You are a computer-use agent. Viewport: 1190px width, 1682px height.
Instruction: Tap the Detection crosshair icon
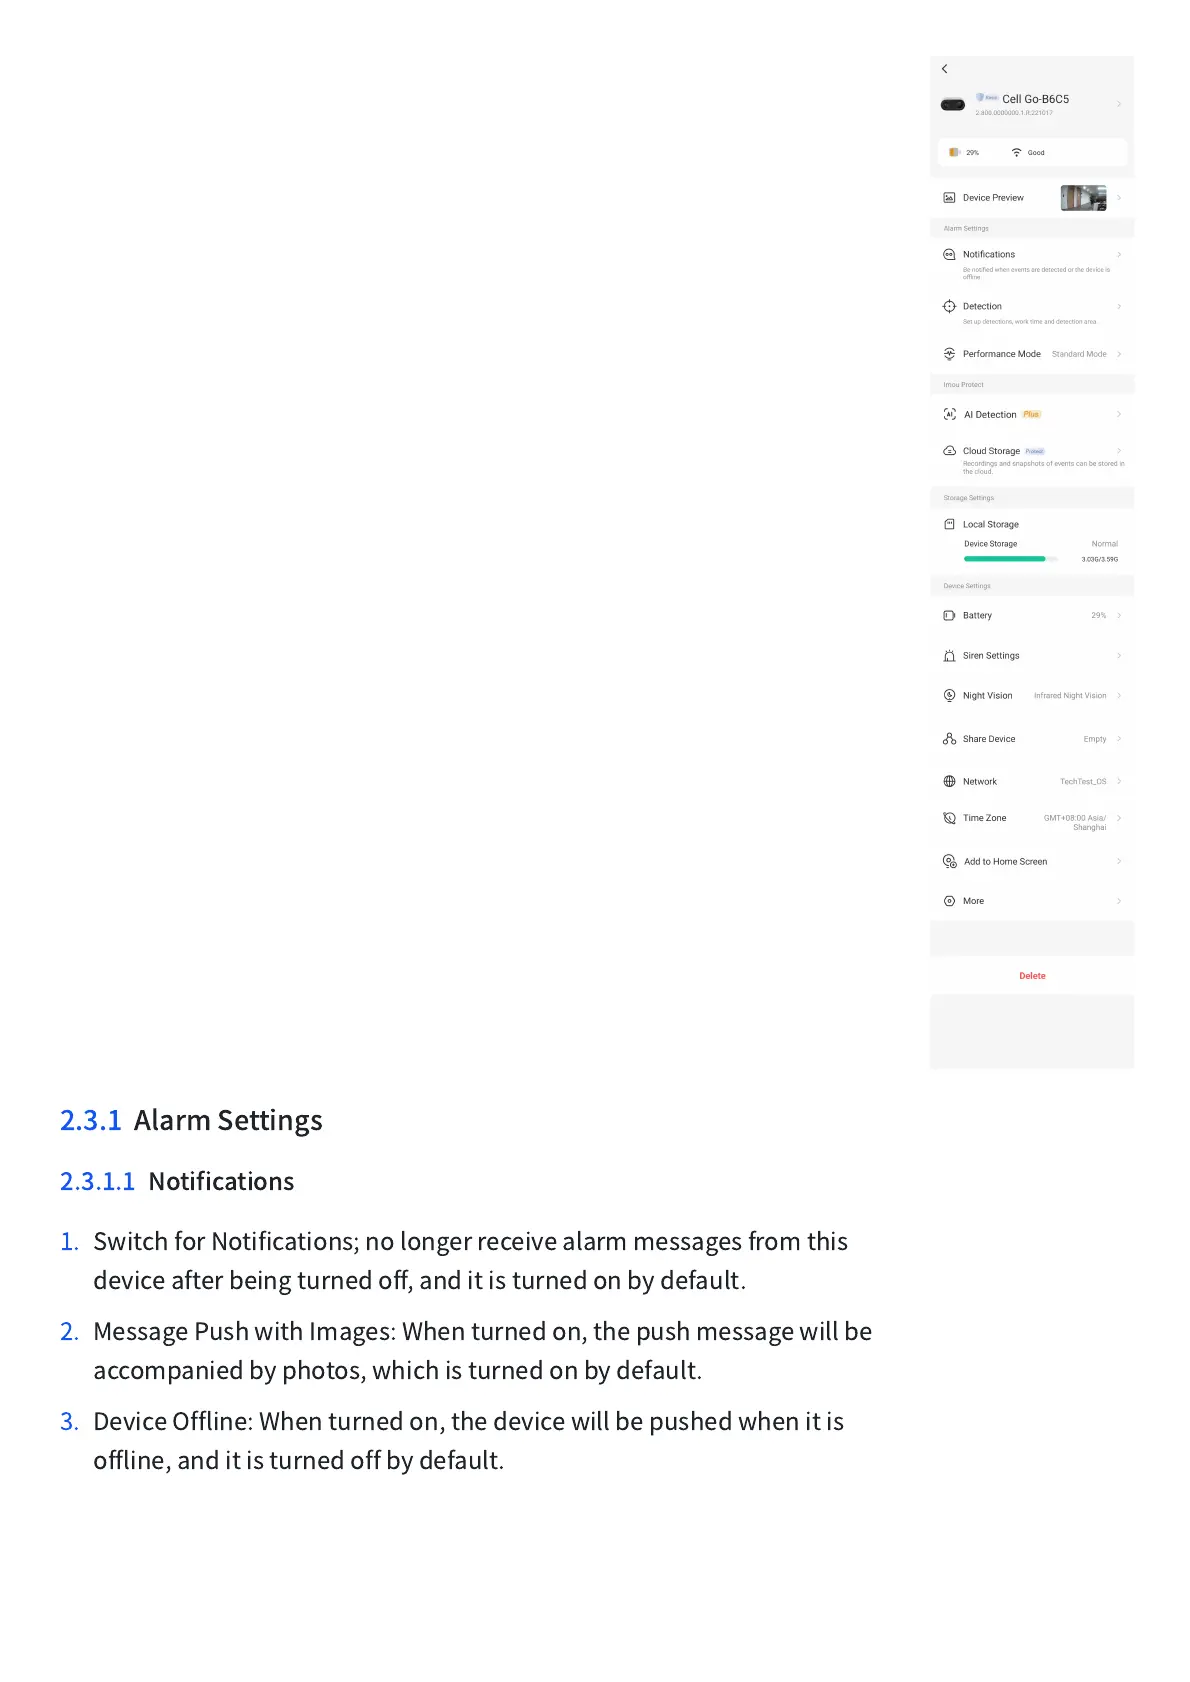point(949,306)
